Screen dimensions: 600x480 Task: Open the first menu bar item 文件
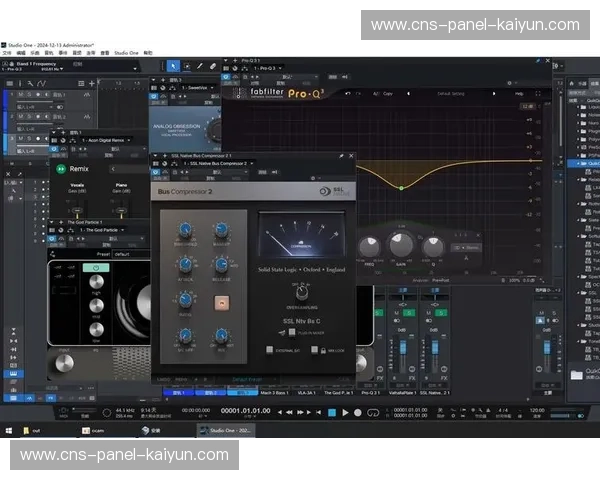[8, 53]
